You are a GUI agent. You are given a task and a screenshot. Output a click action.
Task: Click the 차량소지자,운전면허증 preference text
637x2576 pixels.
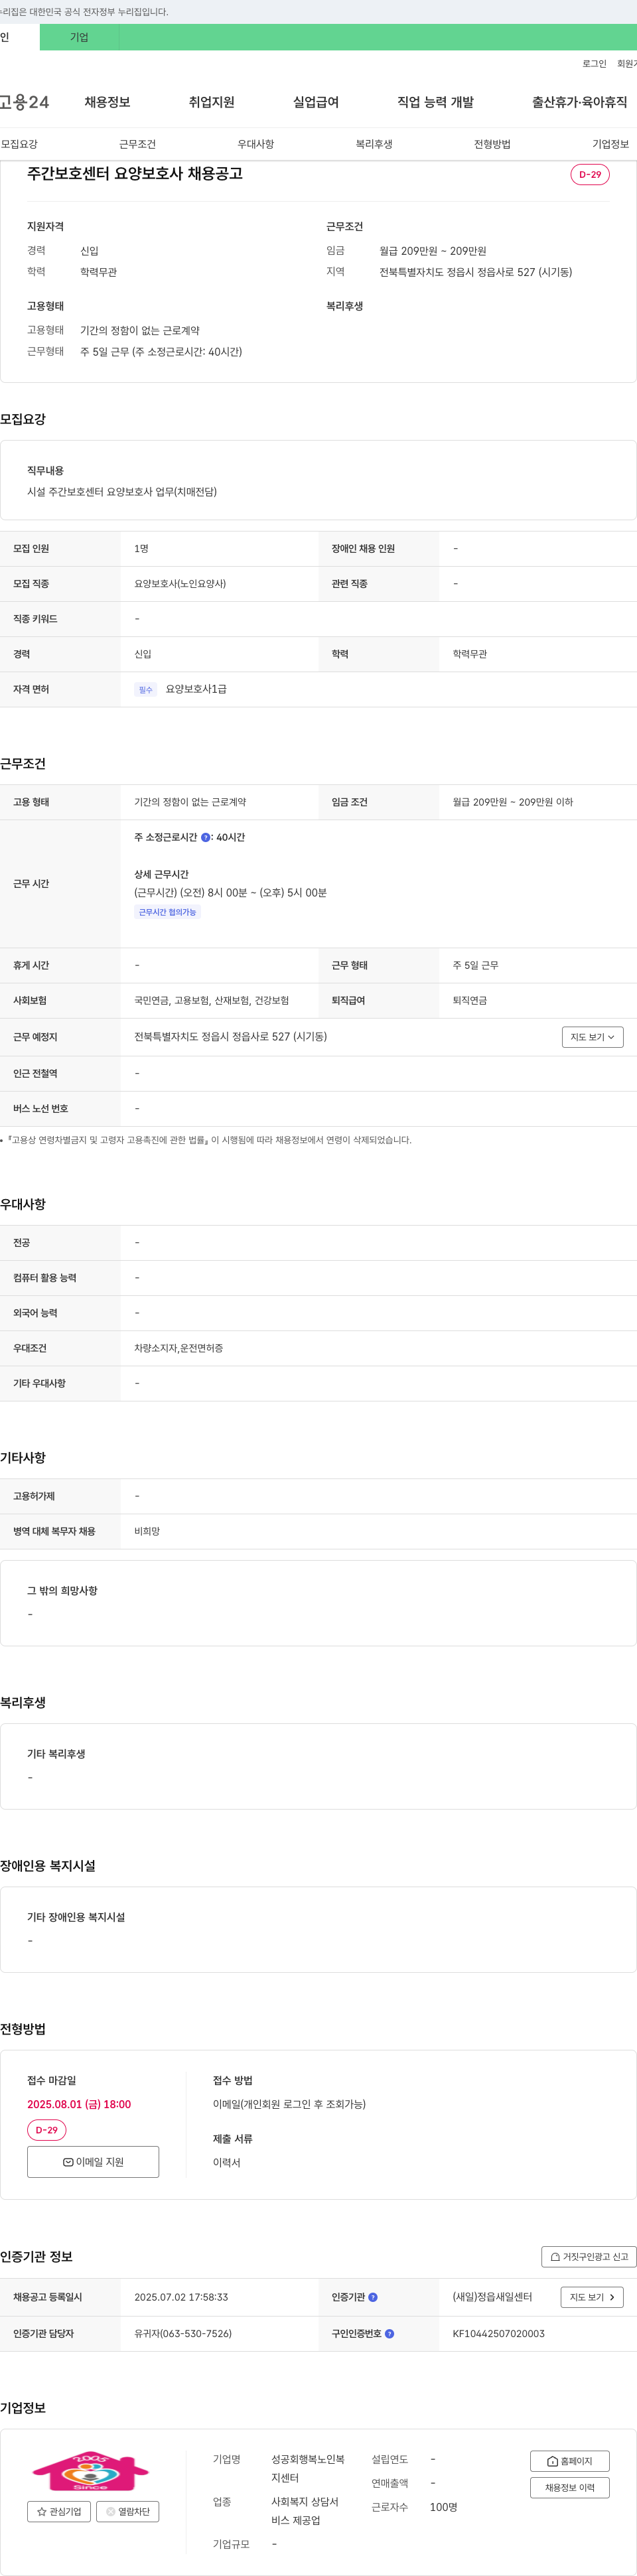(x=178, y=1348)
